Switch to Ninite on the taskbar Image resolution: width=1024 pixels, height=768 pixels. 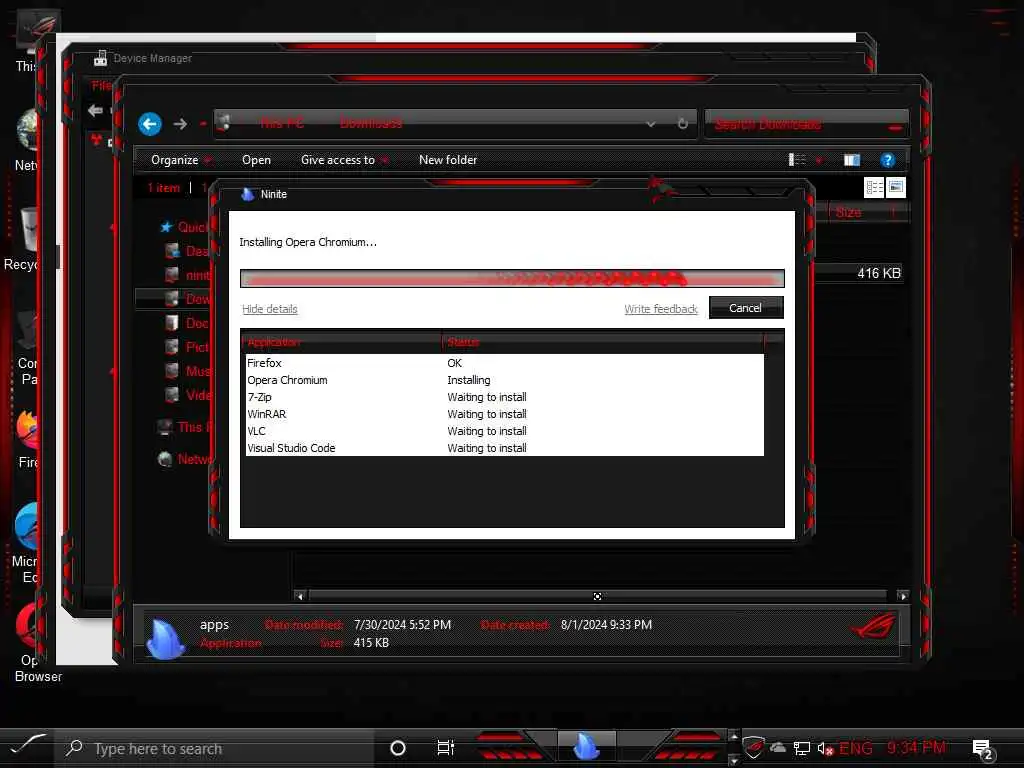586,746
